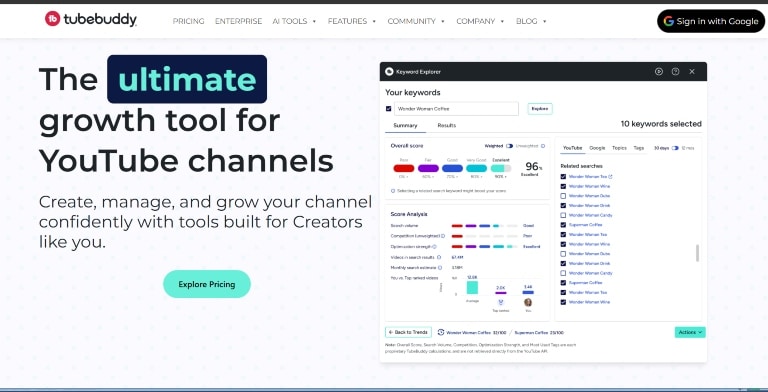Switch to the Results tab
The image size is (768, 392).
[447, 125]
